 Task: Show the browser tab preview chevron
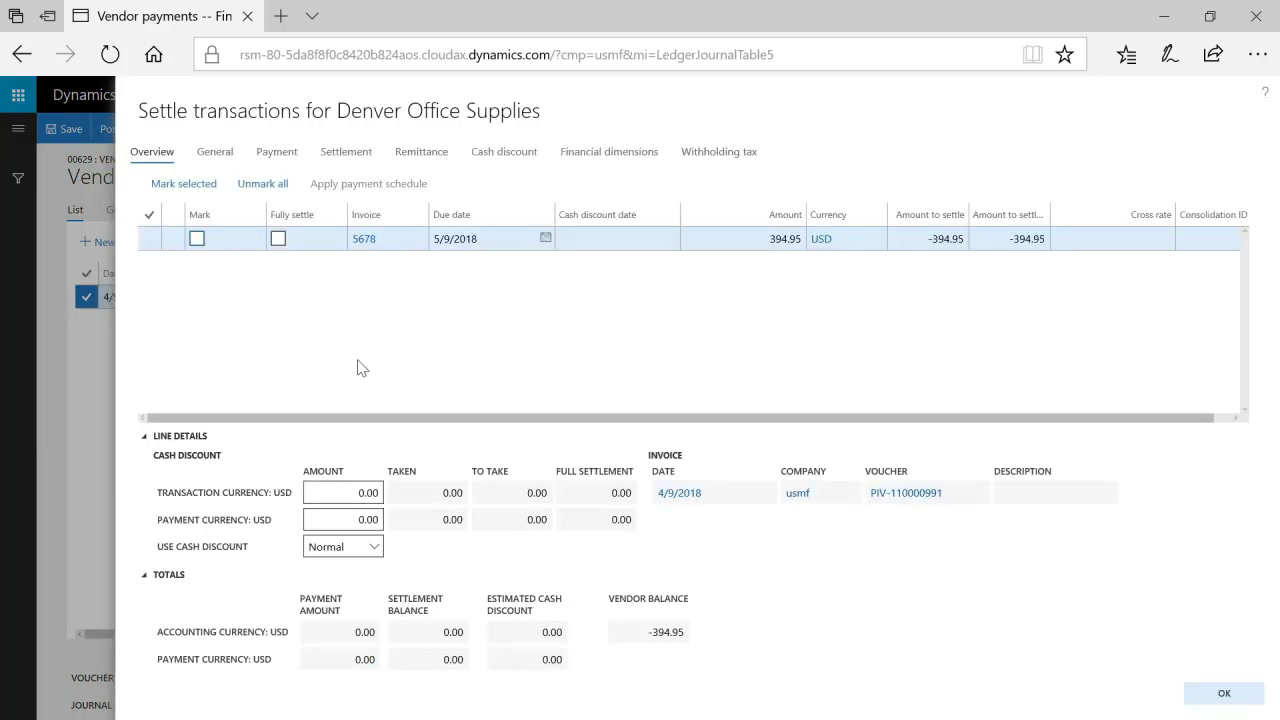point(312,16)
